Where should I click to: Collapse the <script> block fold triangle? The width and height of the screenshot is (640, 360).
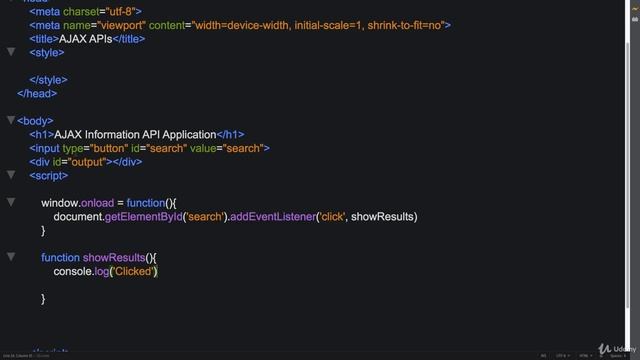click(11, 174)
